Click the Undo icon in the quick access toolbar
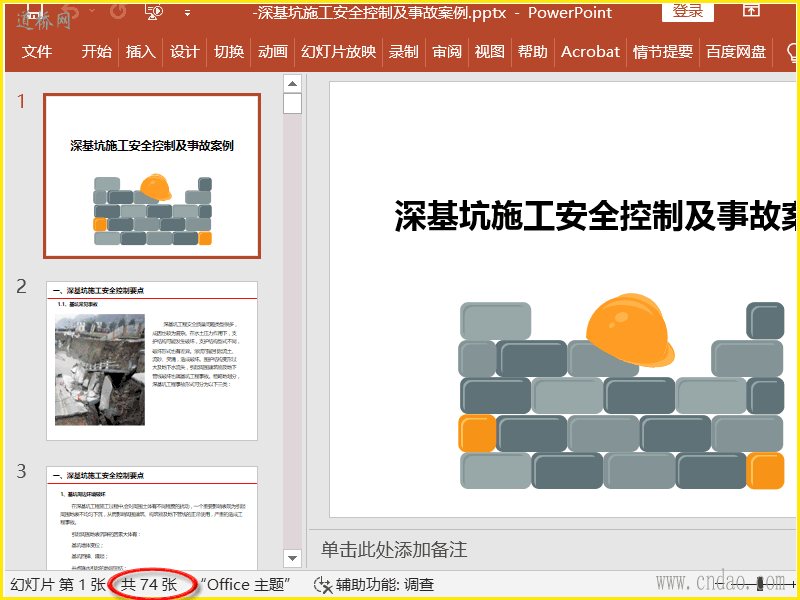The image size is (800, 600). click(x=70, y=10)
